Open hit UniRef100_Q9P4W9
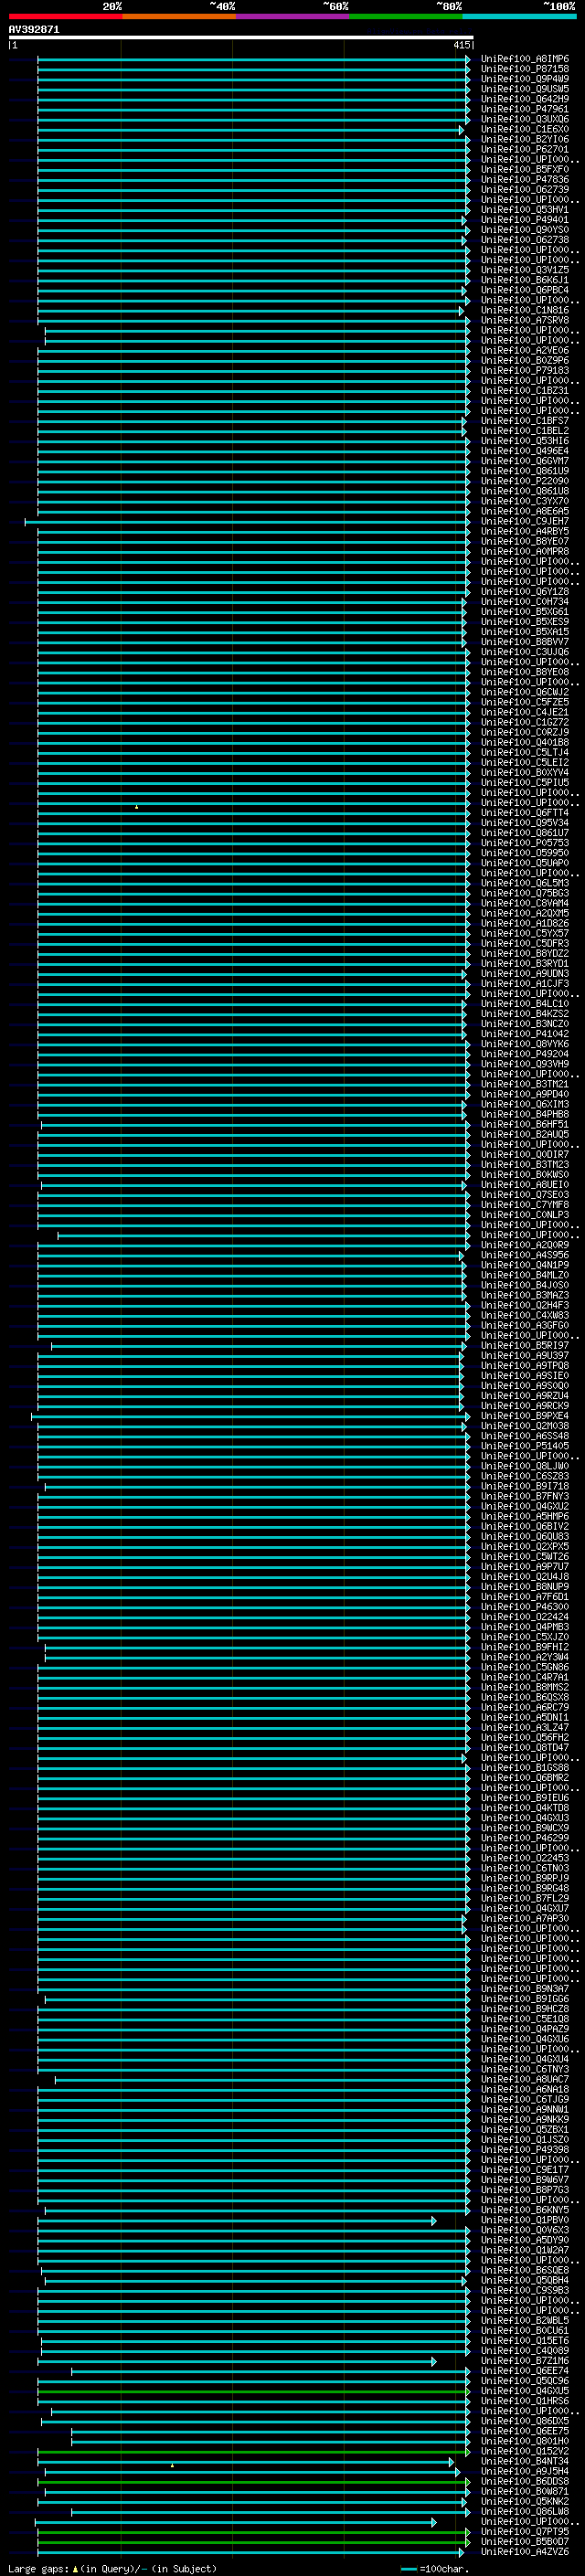The height and width of the screenshot is (2576, 585). [x=525, y=79]
